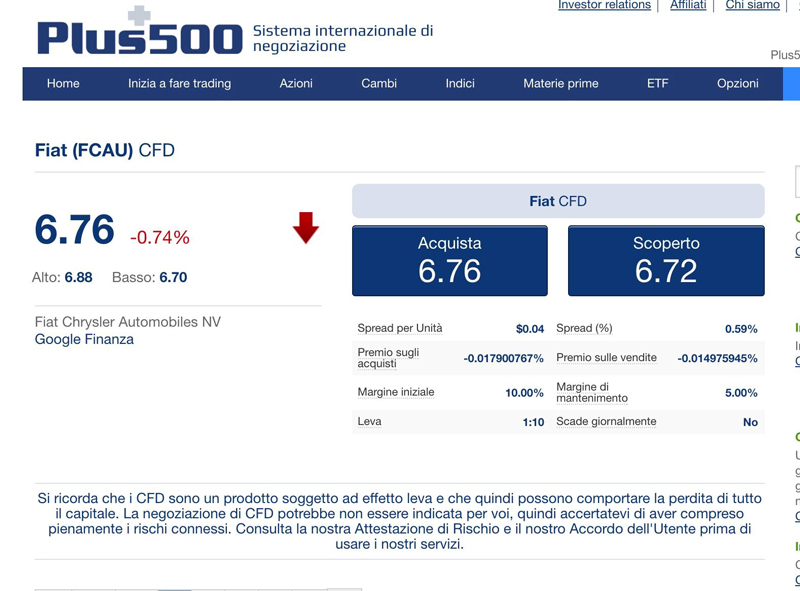Navigate to Materie prime
This screenshot has width=800, height=591.
pos(561,83)
